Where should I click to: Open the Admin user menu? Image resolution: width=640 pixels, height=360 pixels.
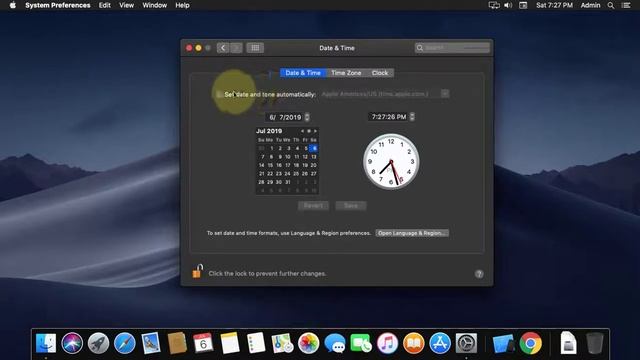click(x=590, y=5)
